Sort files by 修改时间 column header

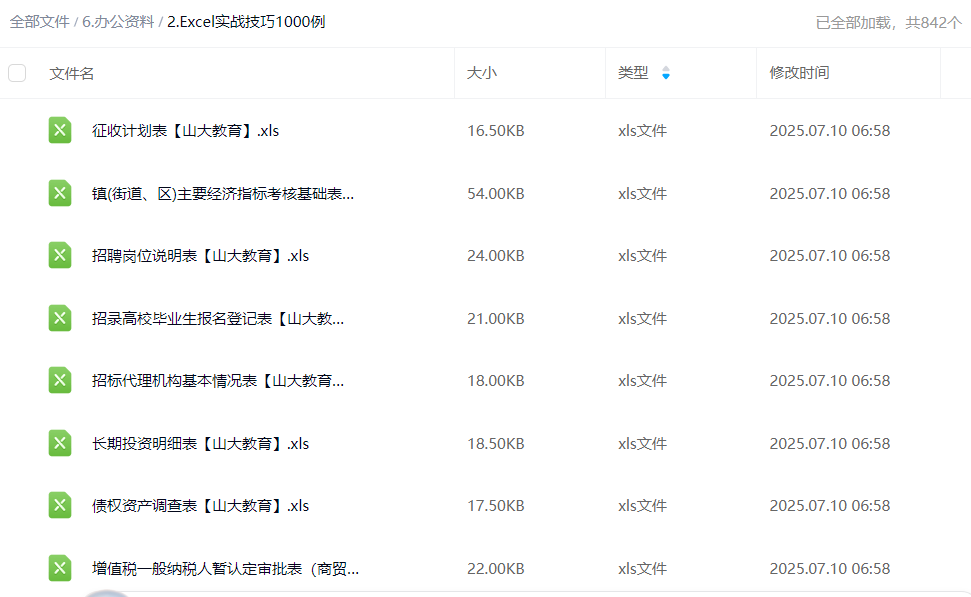point(799,73)
